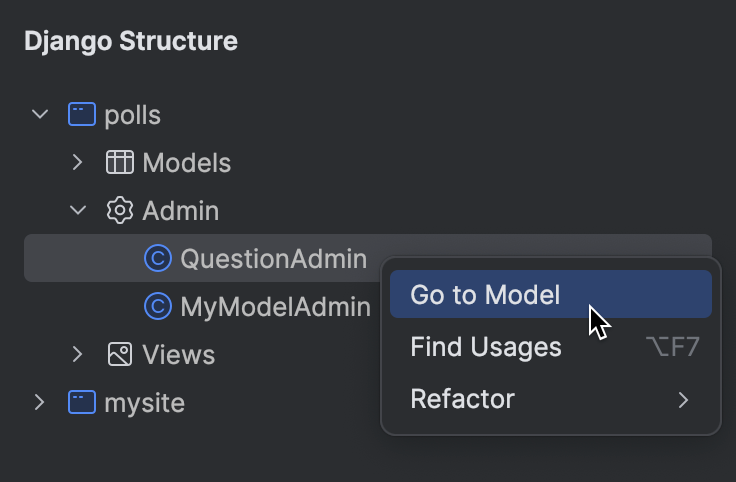
Task: Open the Refactor submenu
Action: tap(462, 399)
